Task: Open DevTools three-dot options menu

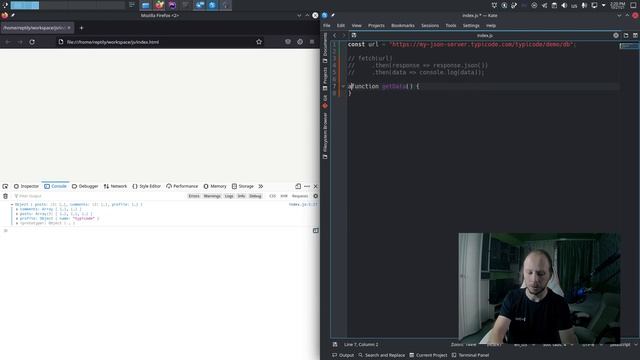Action: click(x=307, y=186)
